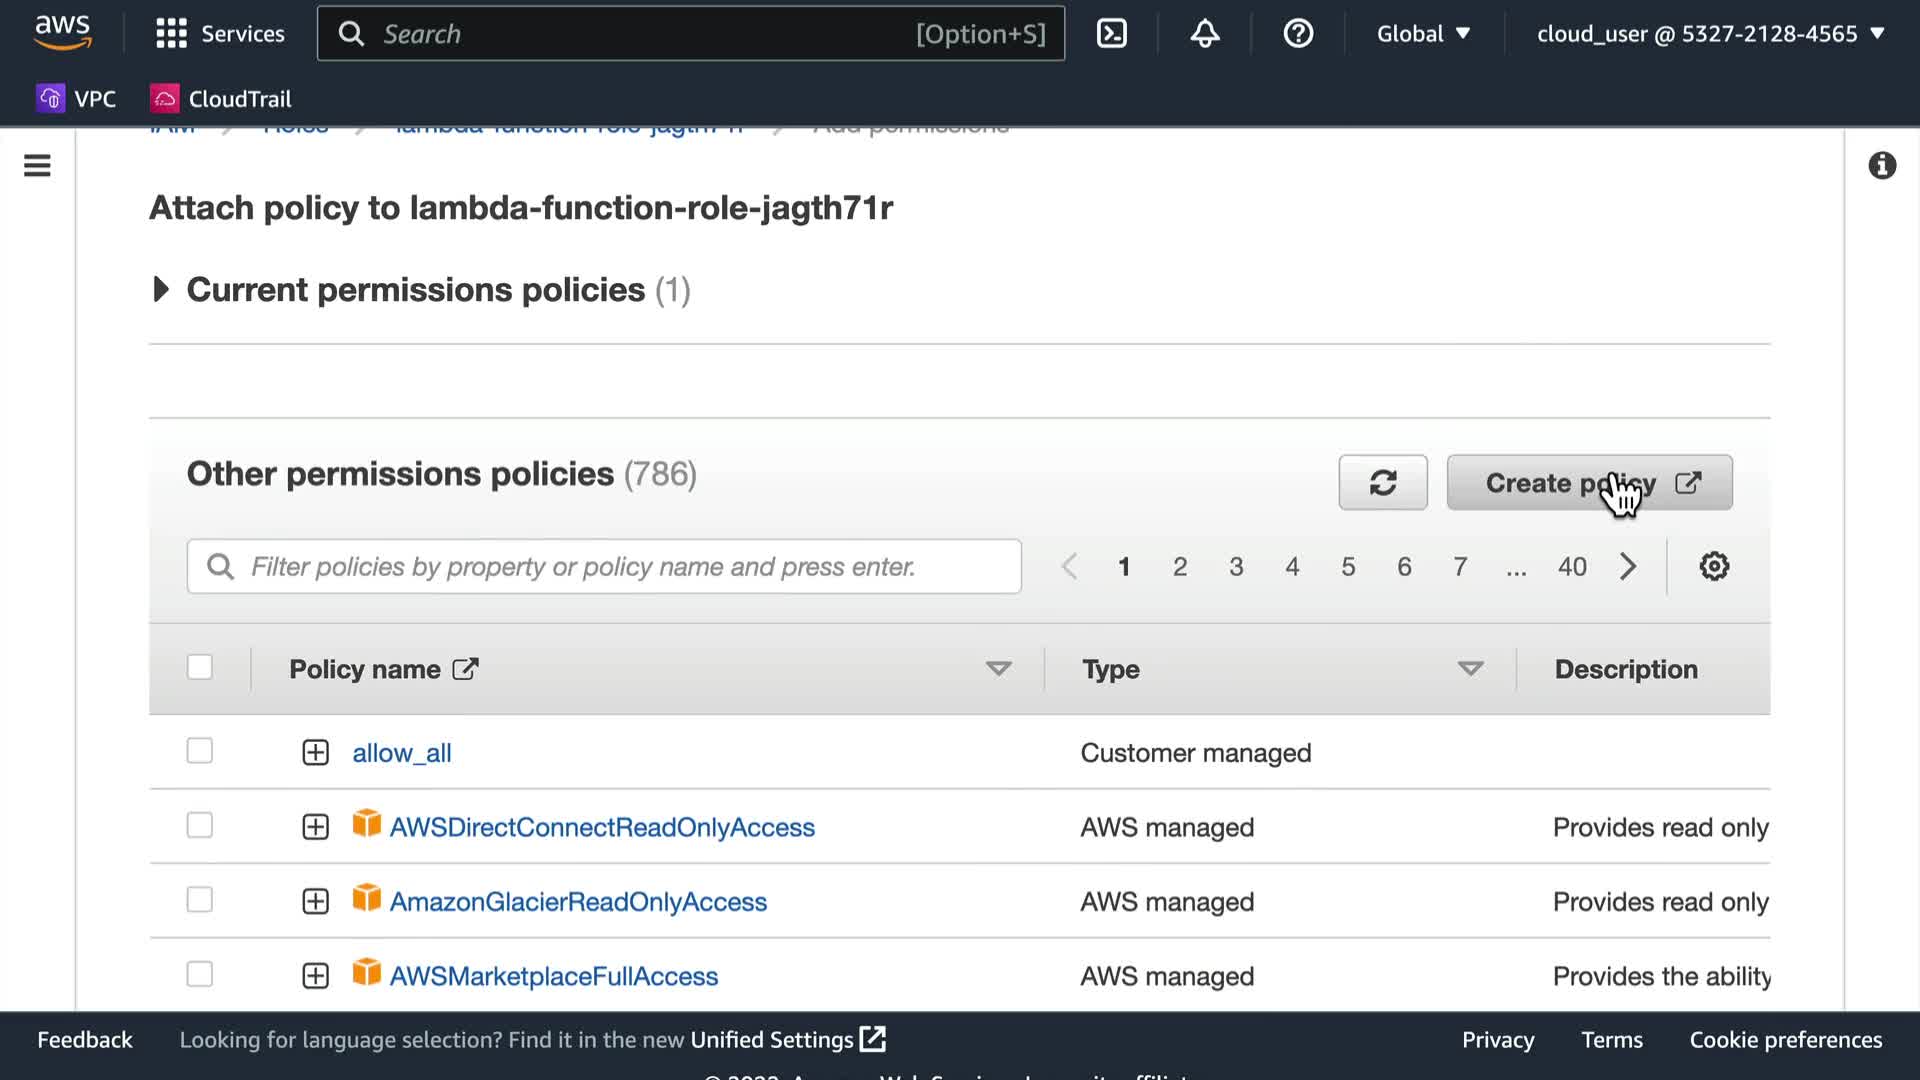Viewport: 1920px width, 1080px height.
Task: Click the info panel icon
Action: (1882, 166)
